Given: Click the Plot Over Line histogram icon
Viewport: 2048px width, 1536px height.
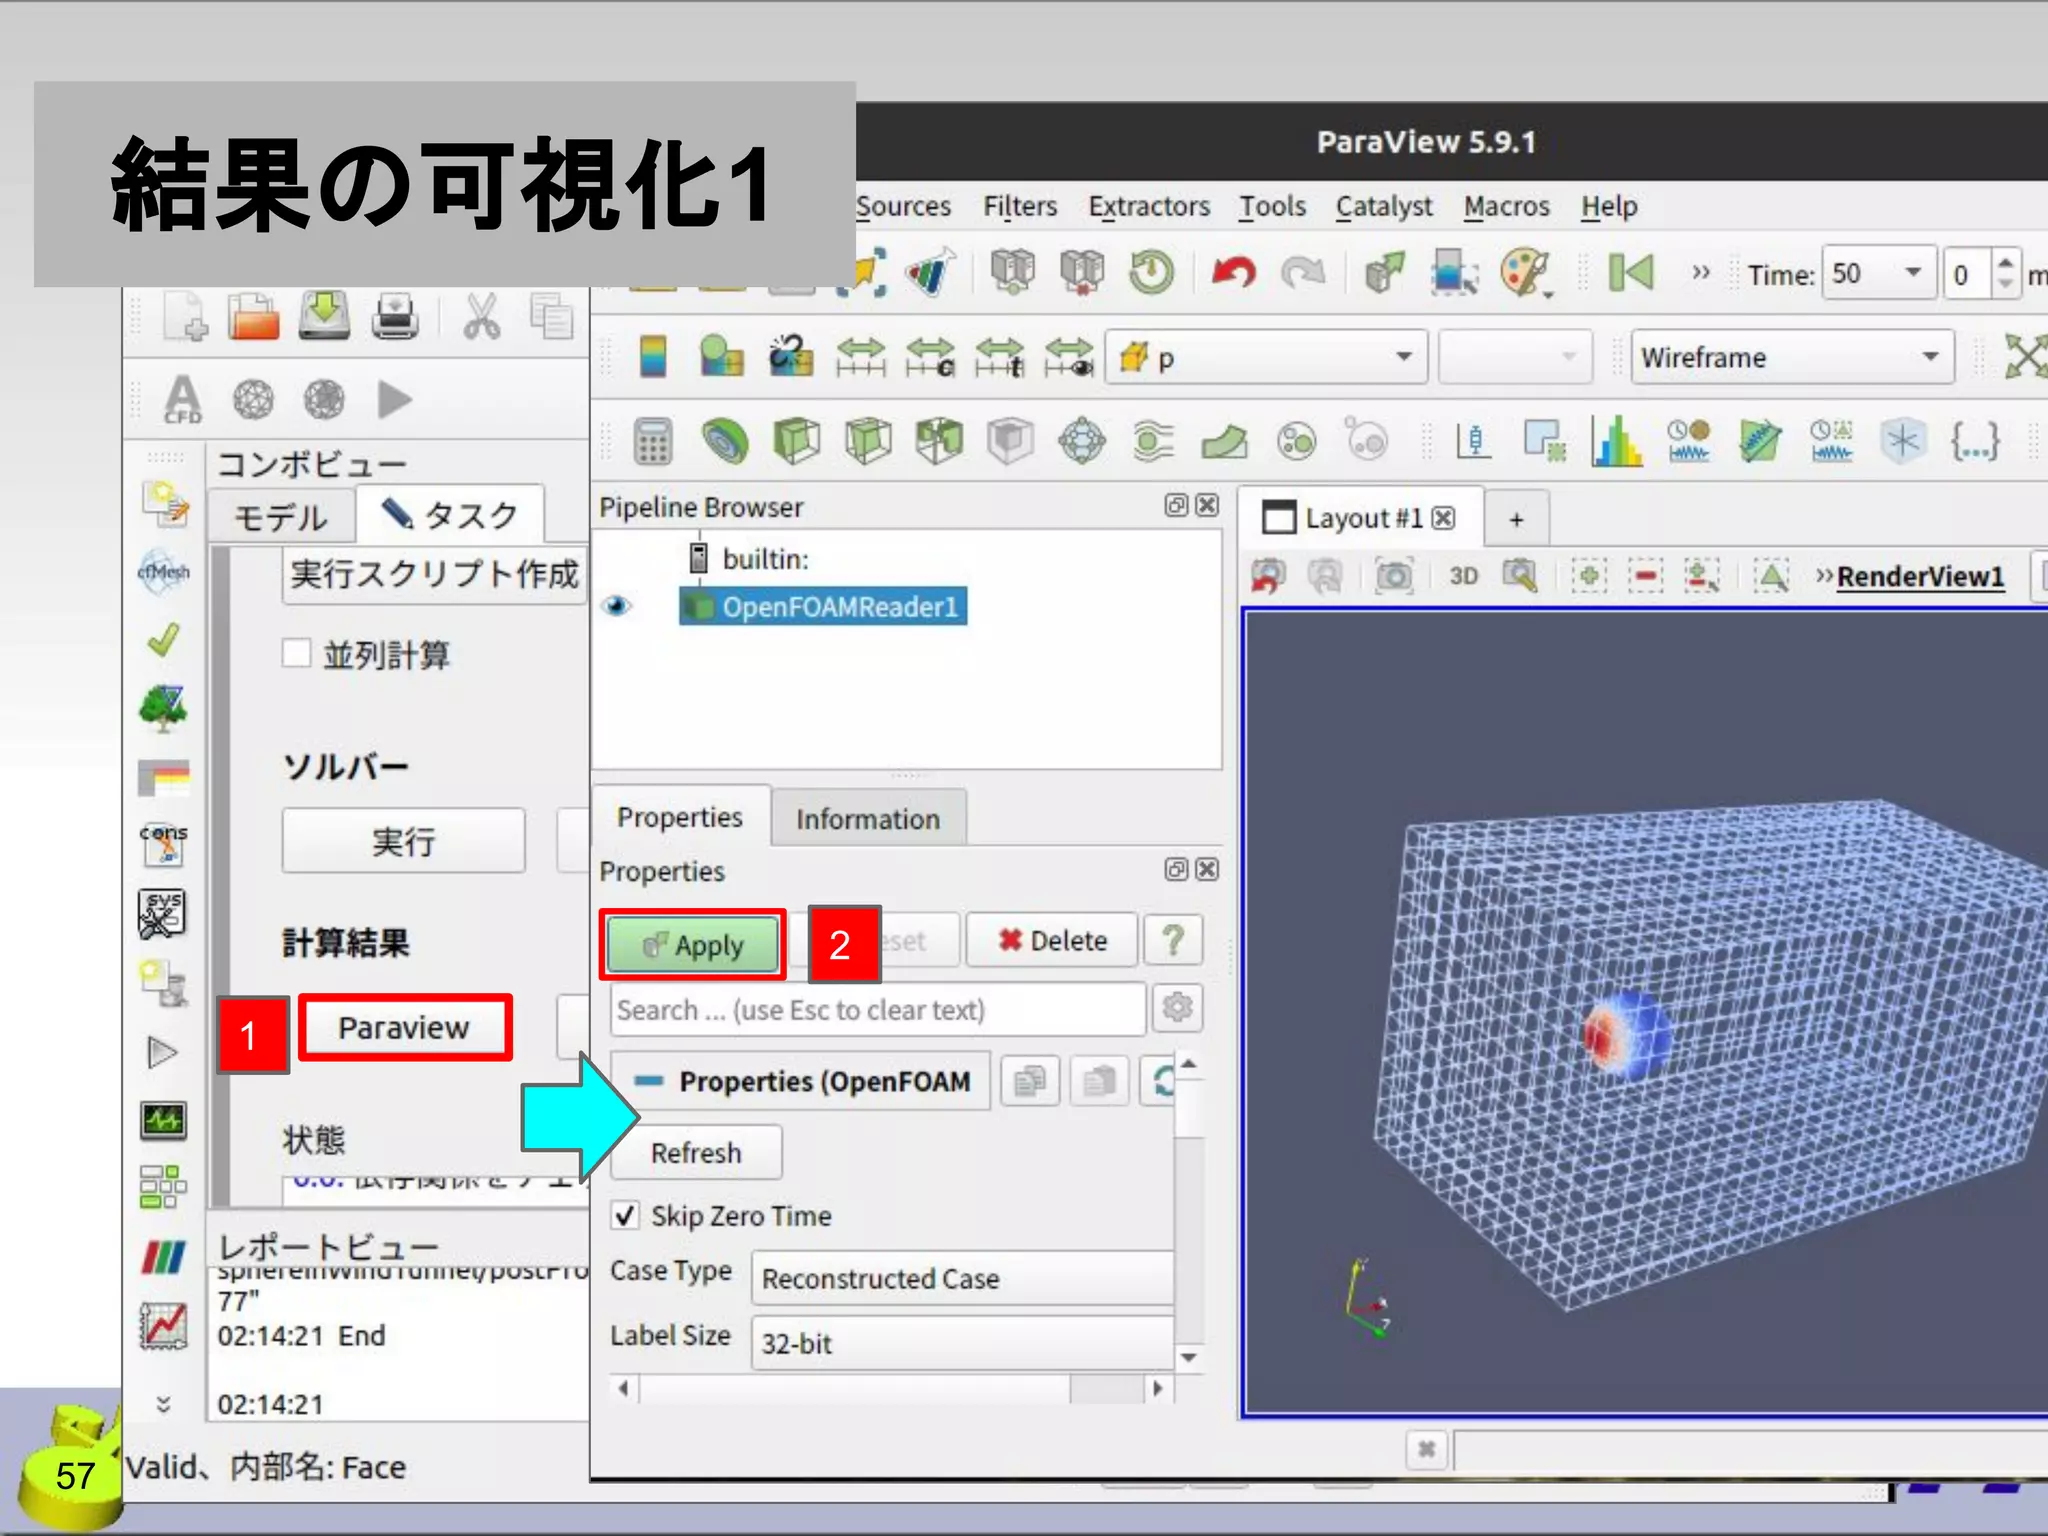Looking at the screenshot, I should tap(1617, 441).
